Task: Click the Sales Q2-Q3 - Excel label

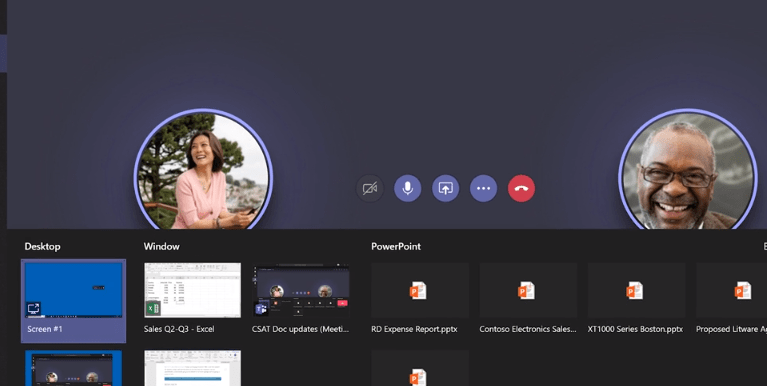Action: click(179, 329)
